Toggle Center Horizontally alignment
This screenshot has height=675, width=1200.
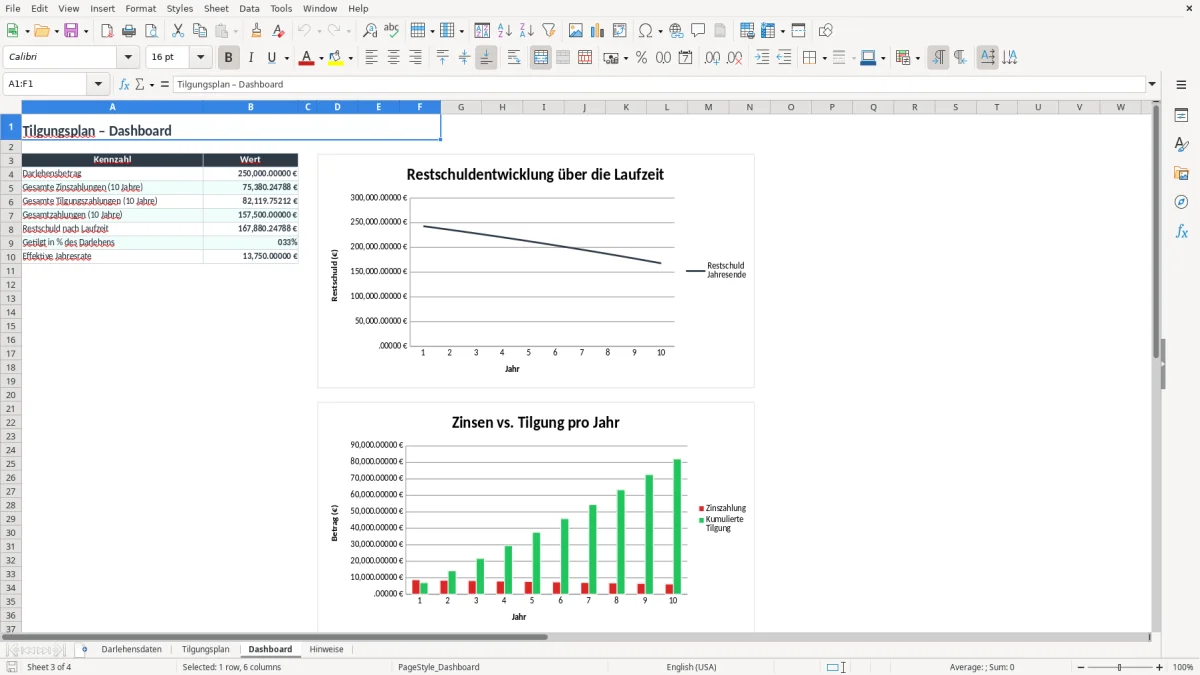click(394, 58)
